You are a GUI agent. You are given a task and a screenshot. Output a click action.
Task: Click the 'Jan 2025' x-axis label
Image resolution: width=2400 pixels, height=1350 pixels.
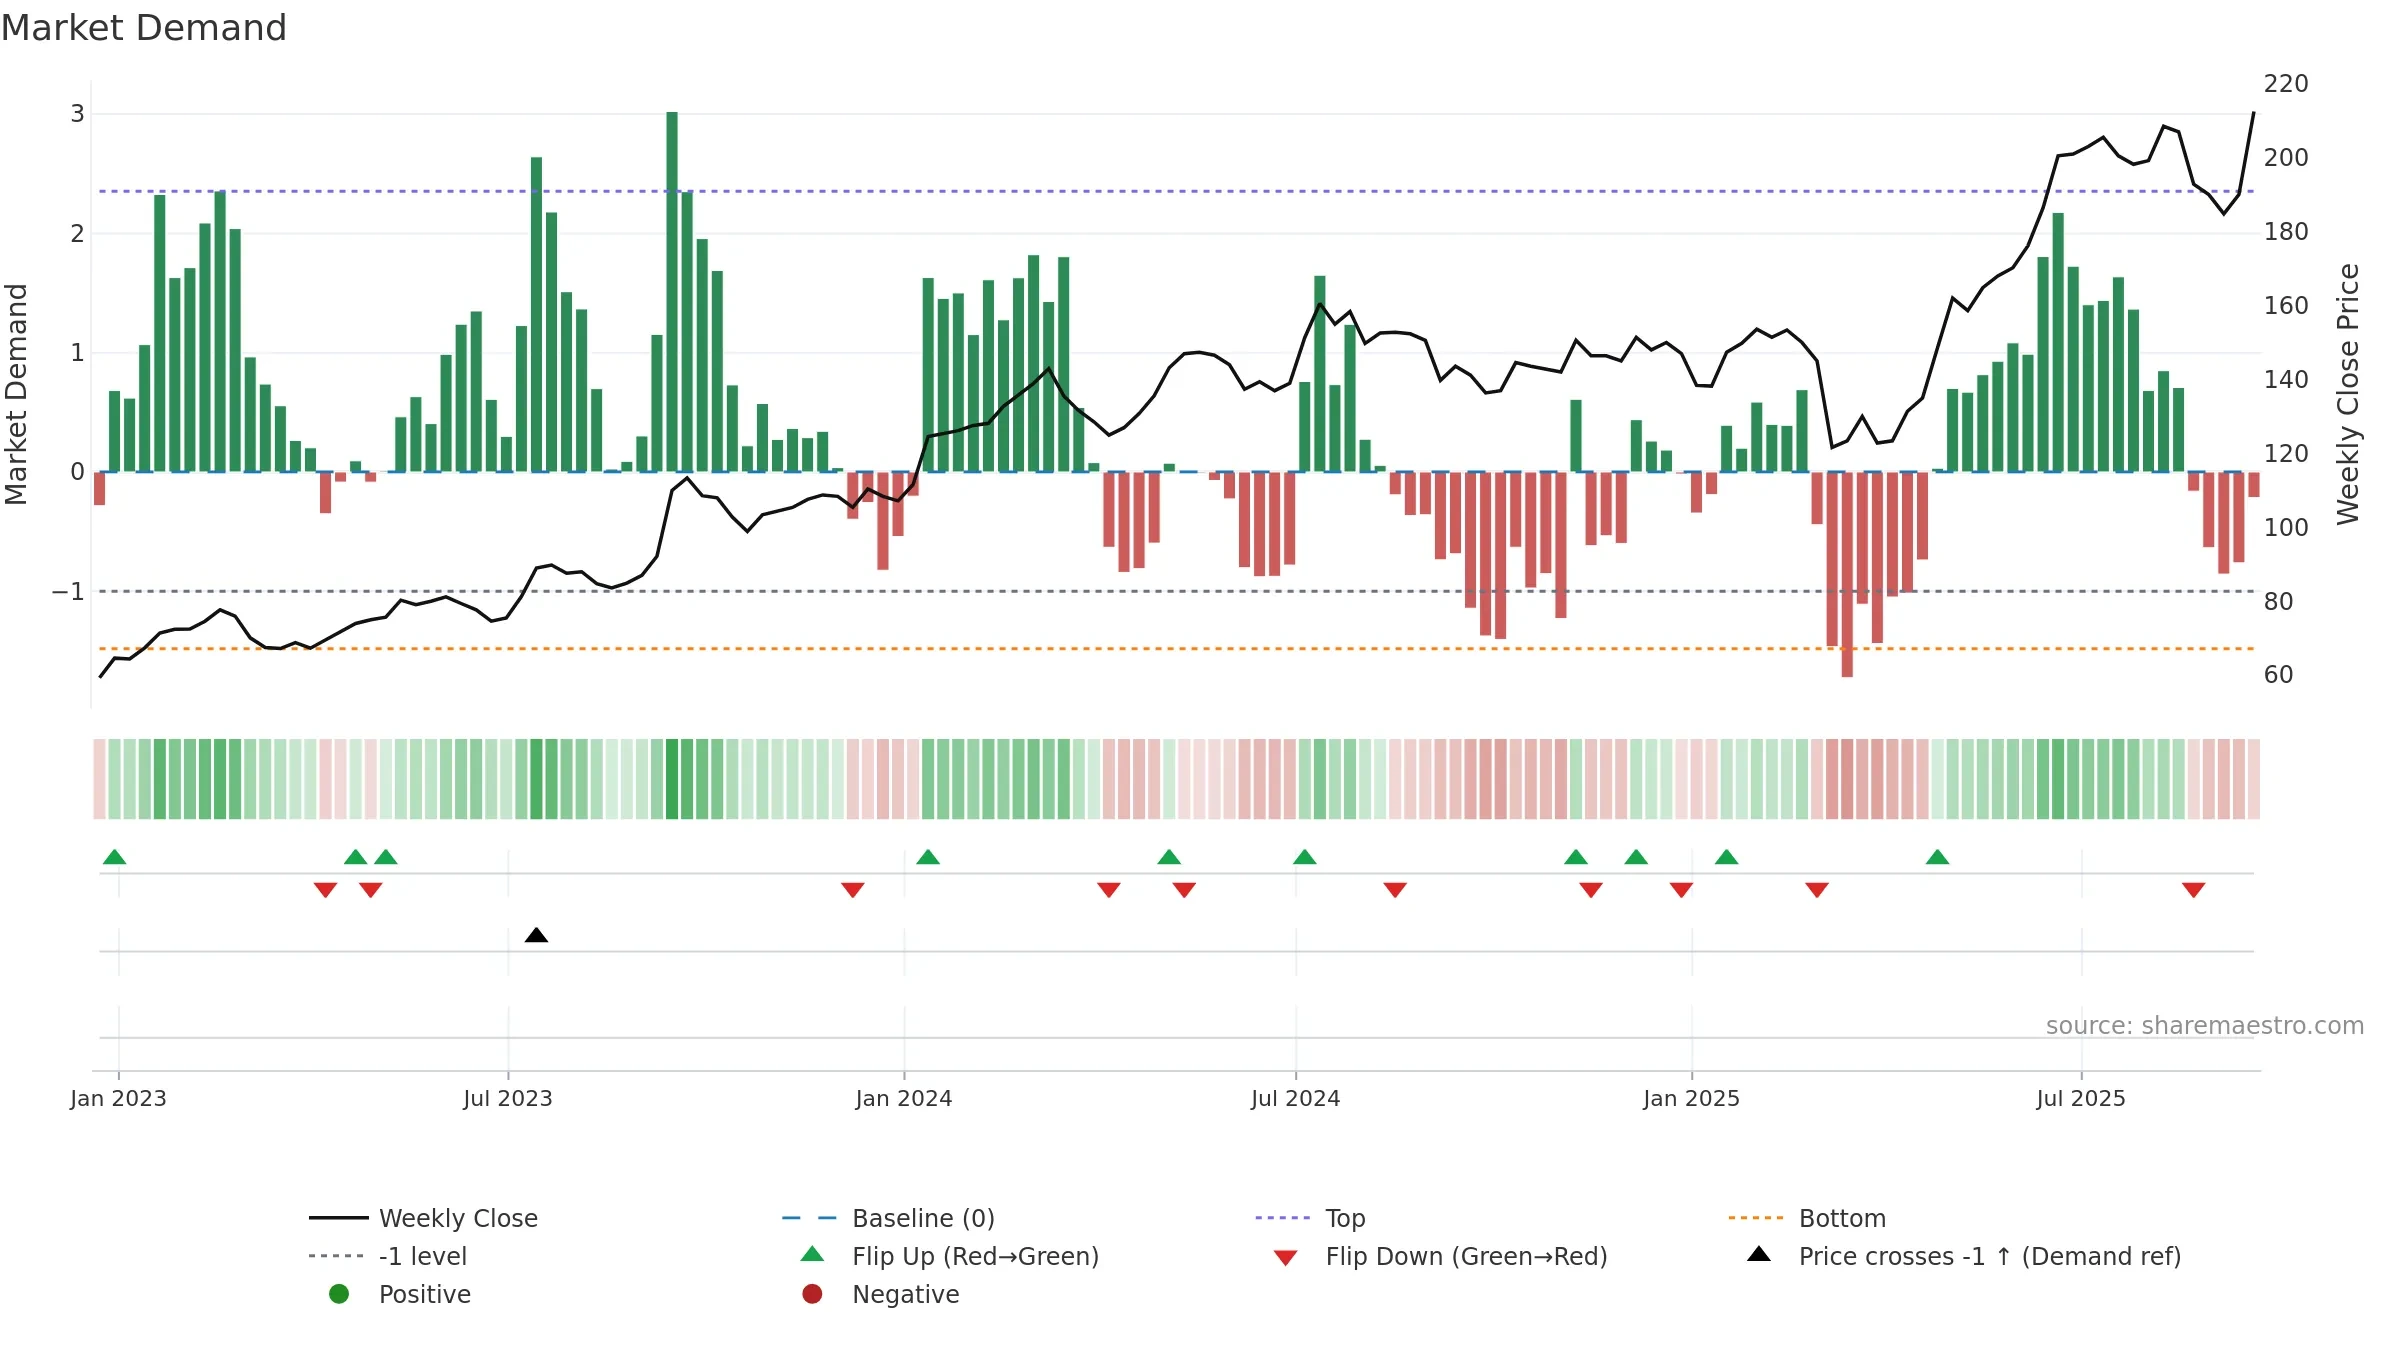point(1691,1098)
